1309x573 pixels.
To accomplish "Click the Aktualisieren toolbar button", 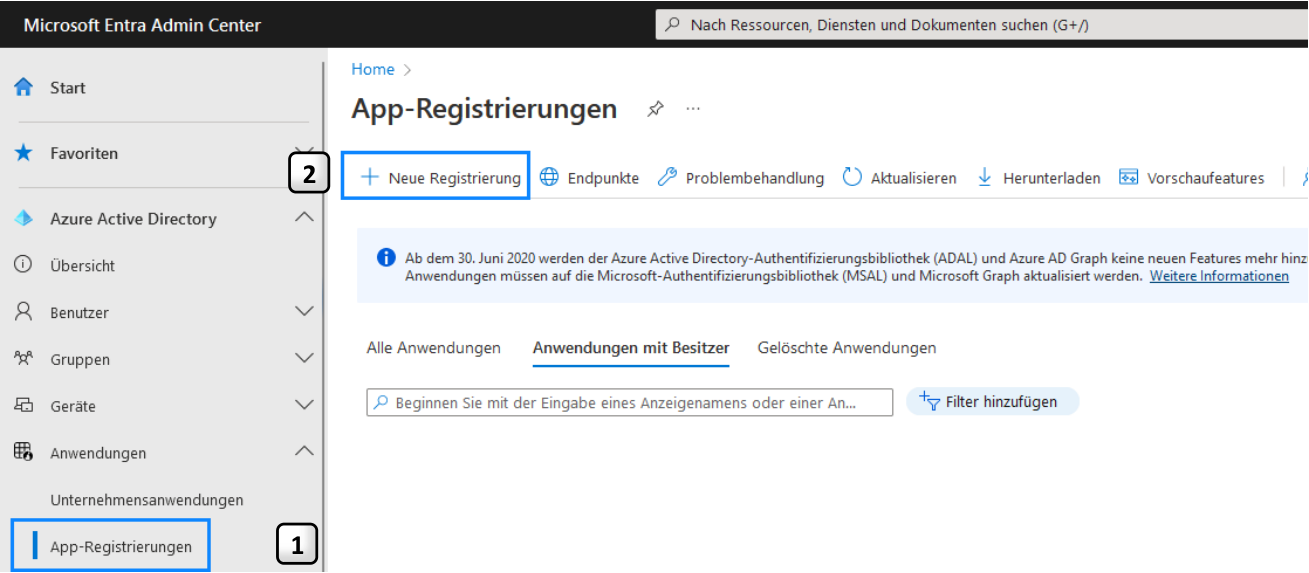I will (x=899, y=177).
